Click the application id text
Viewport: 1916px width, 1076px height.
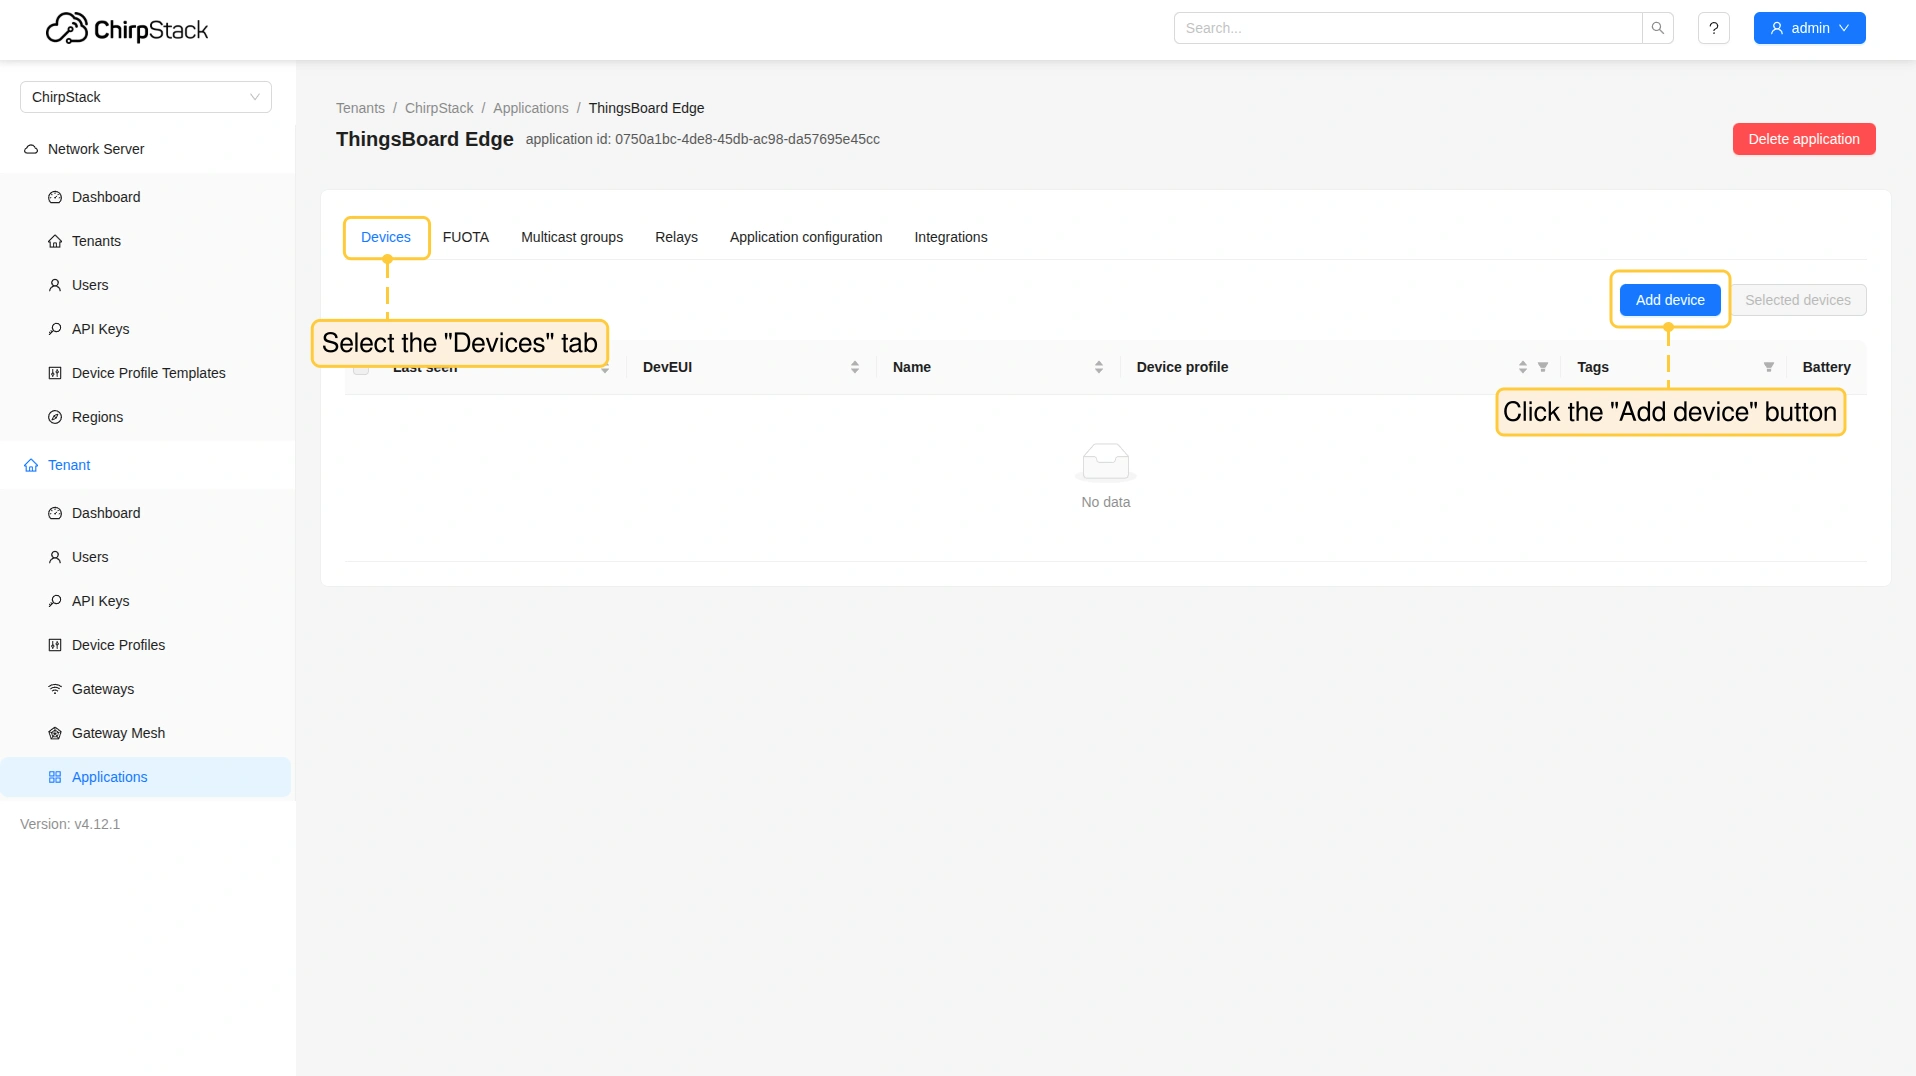[702, 139]
